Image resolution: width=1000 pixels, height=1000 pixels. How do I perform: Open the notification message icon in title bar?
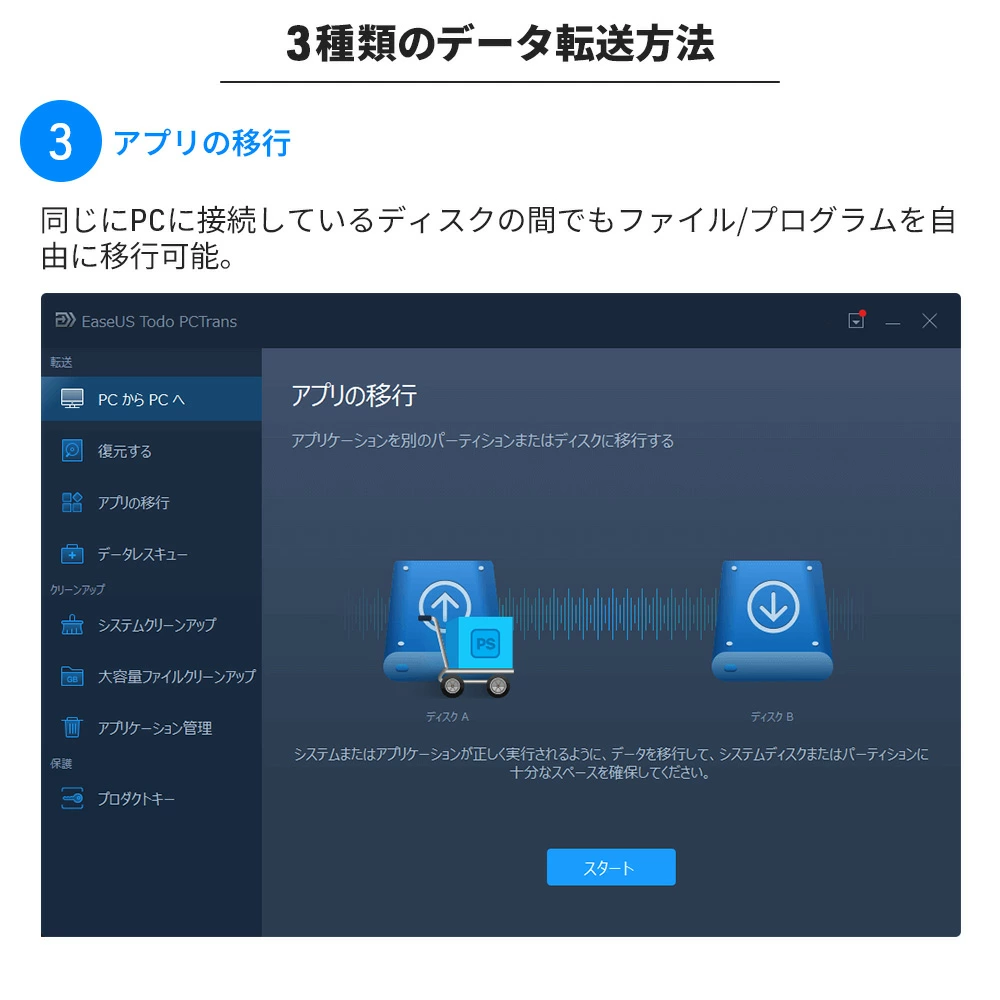pyautogui.click(x=857, y=320)
